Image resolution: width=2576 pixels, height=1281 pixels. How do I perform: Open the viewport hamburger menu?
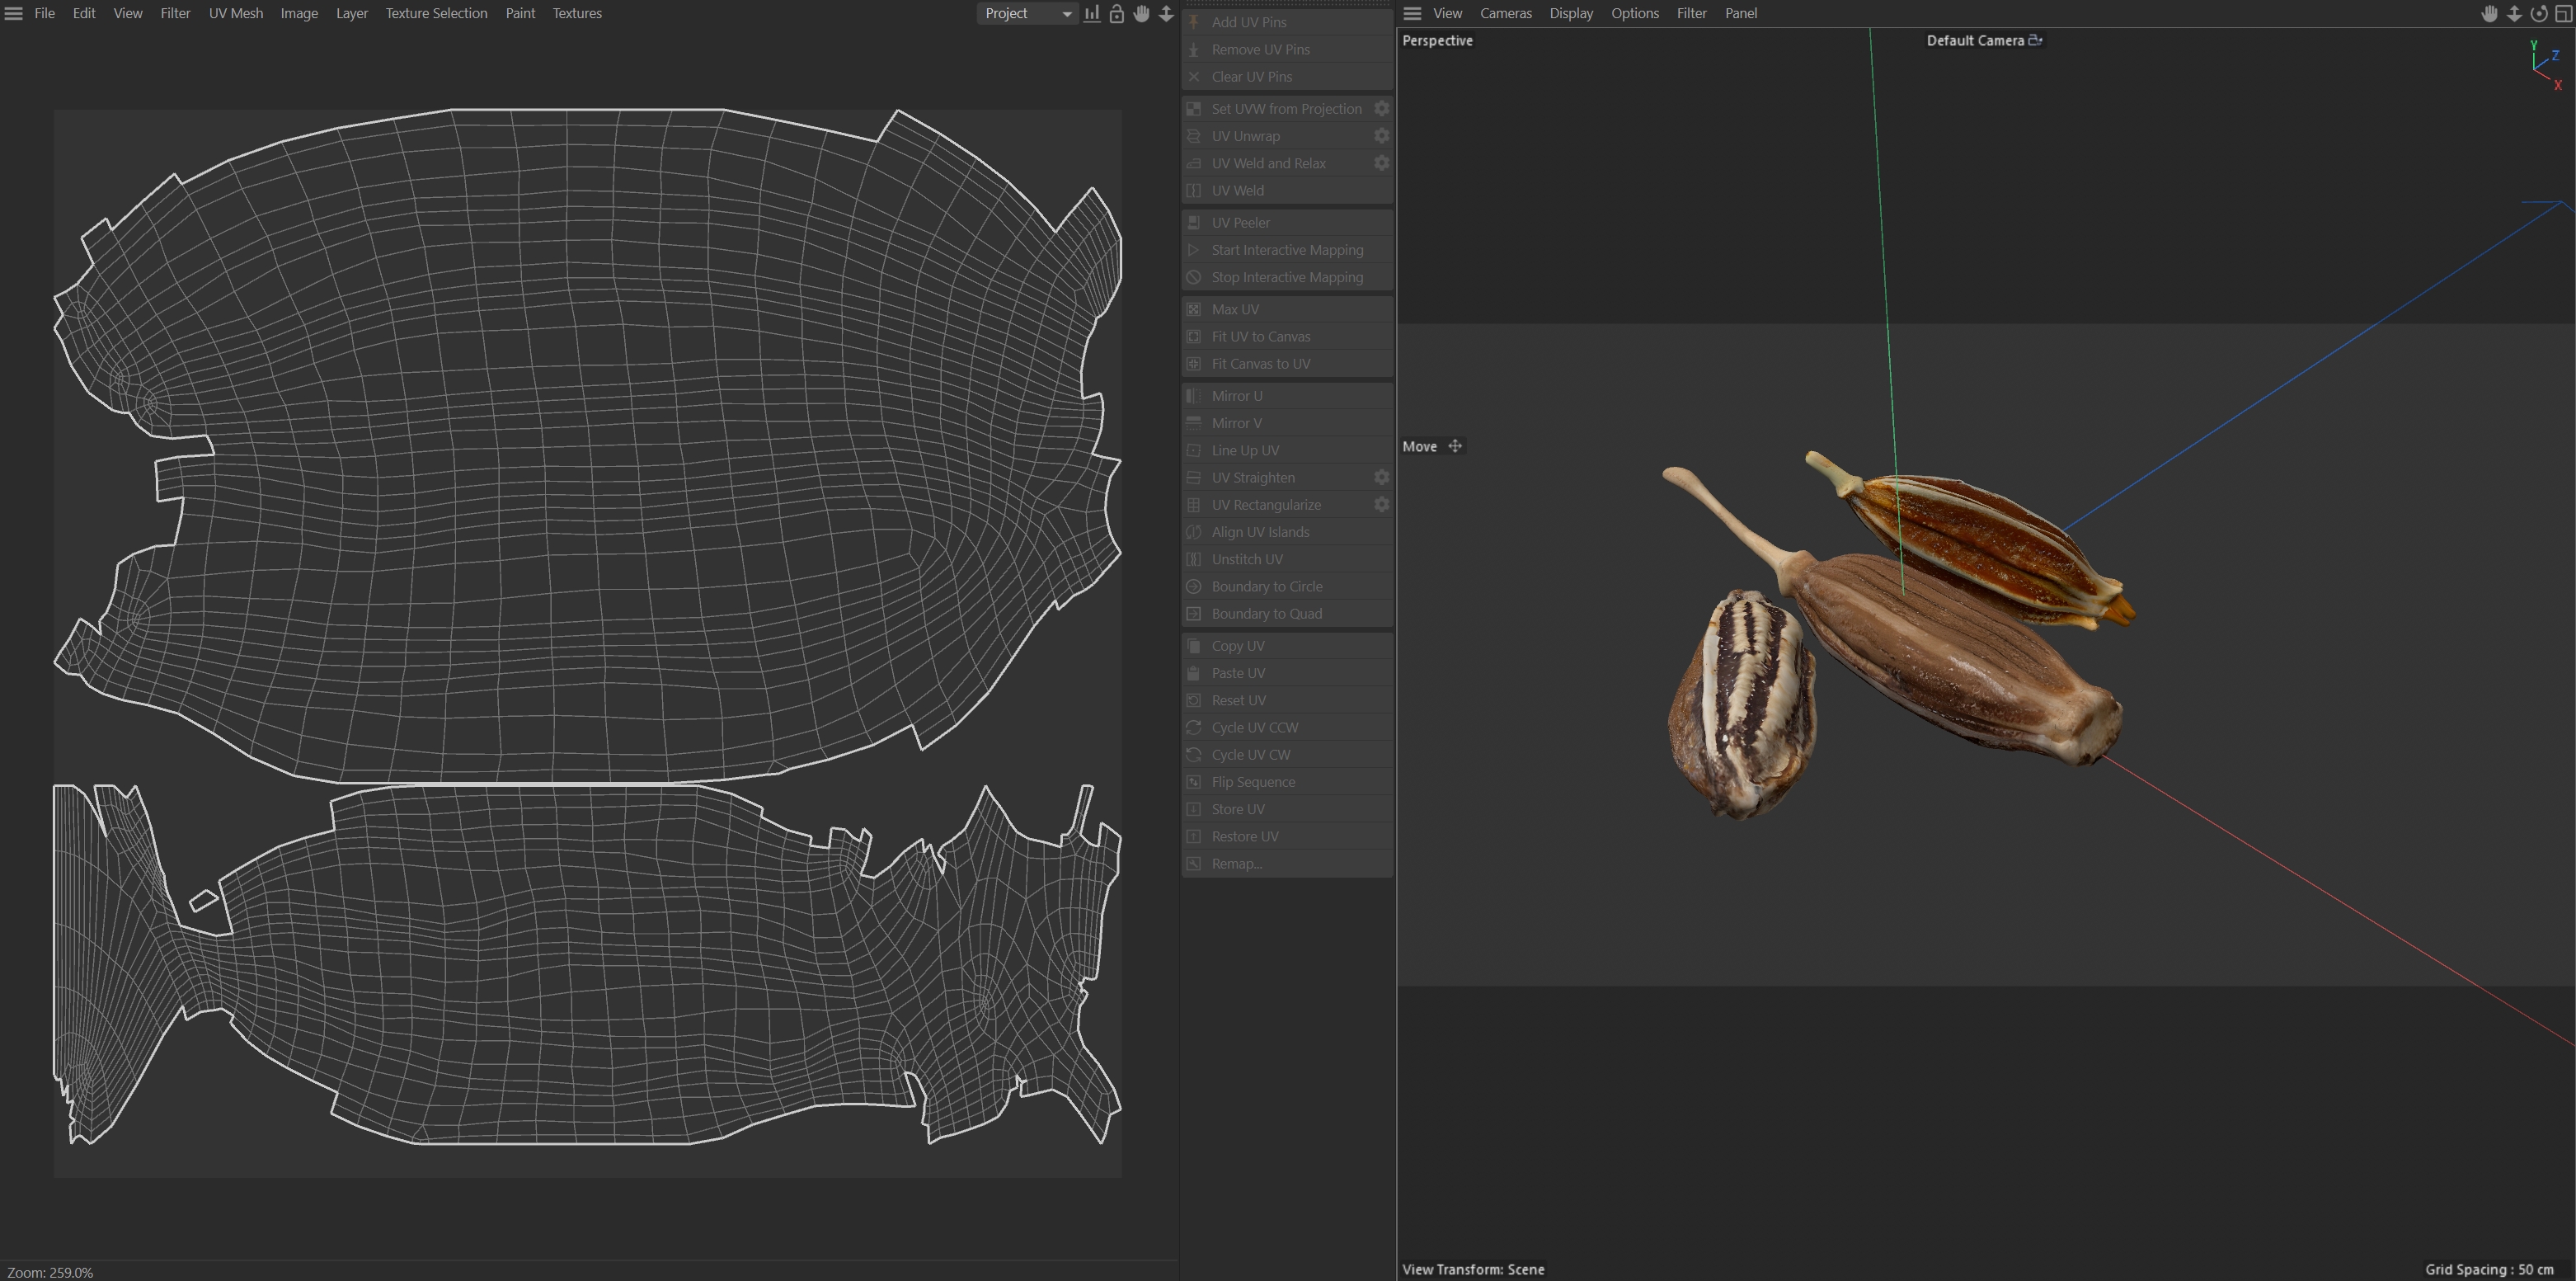coord(1412,13)
